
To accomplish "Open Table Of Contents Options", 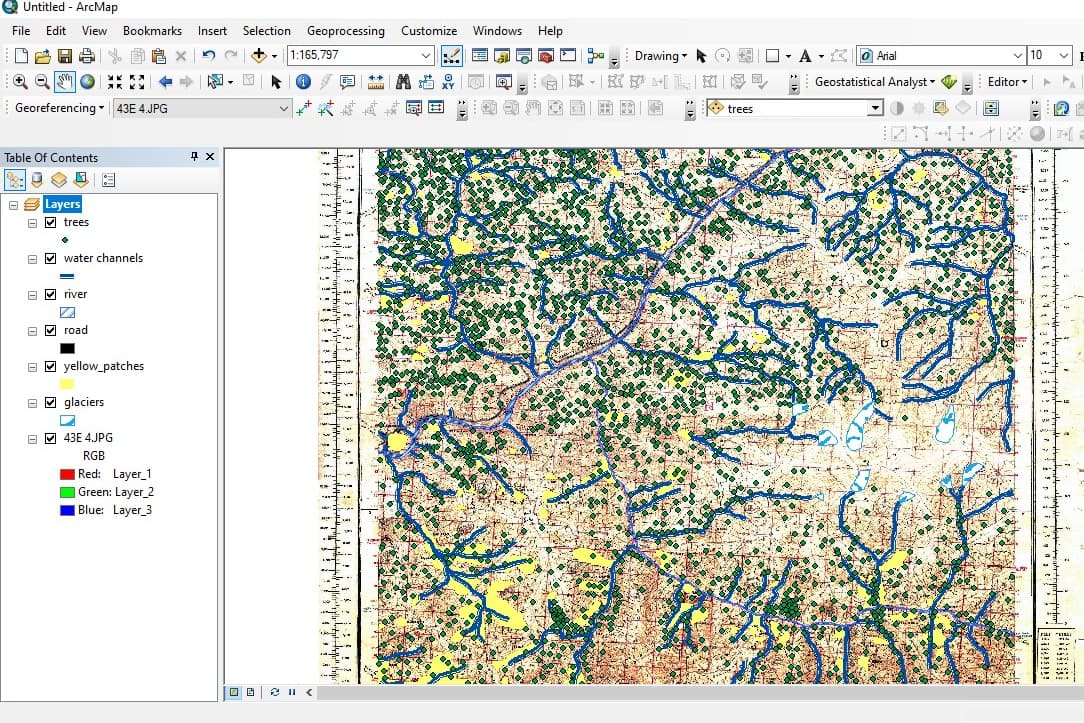I will click(108, 180).
